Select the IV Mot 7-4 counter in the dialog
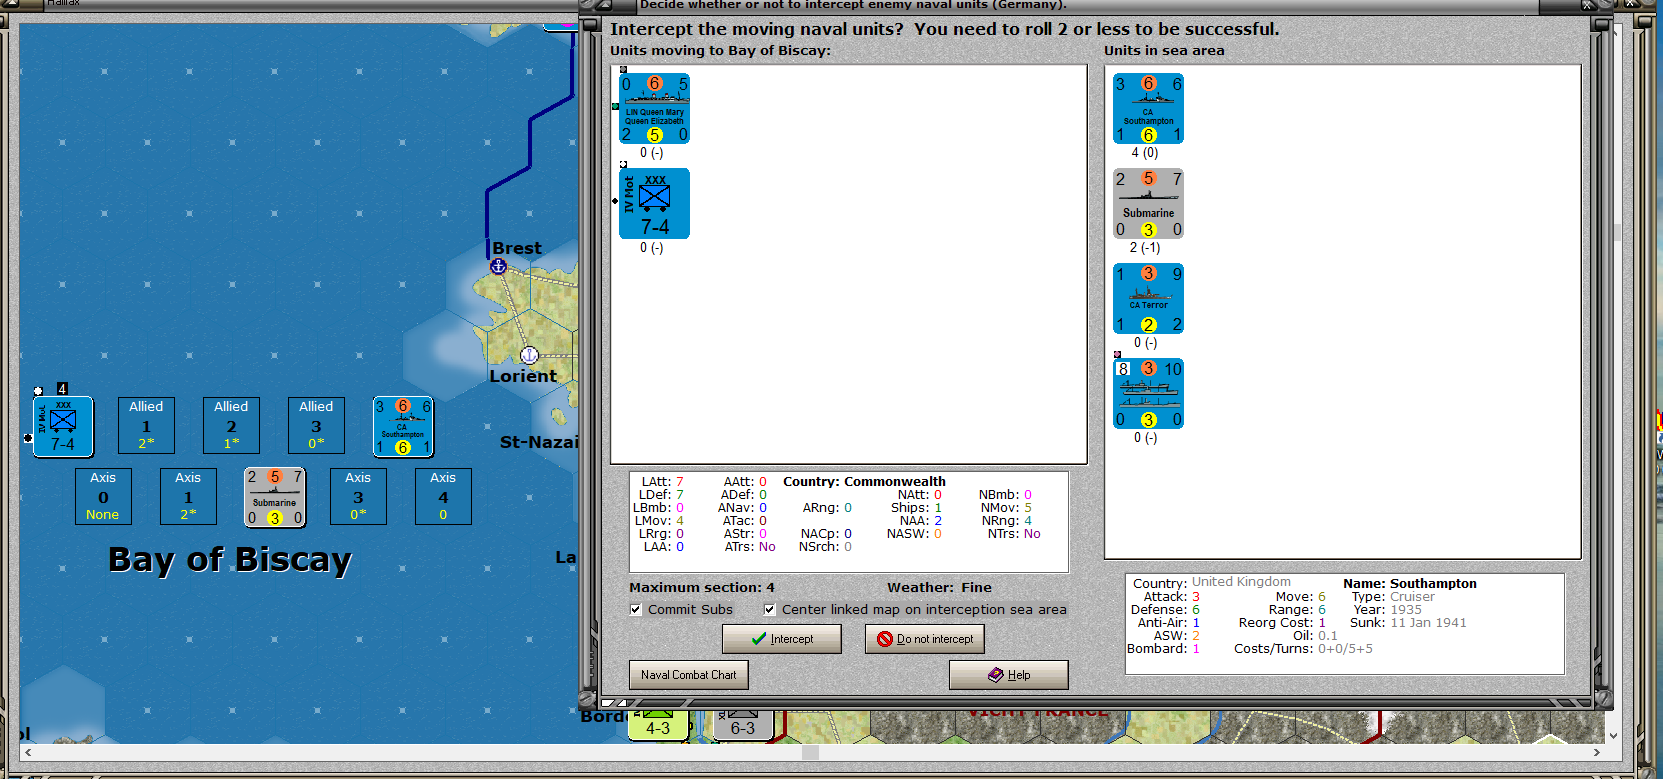Viewport: 1663px width, 779px height. tap(654, 204)
